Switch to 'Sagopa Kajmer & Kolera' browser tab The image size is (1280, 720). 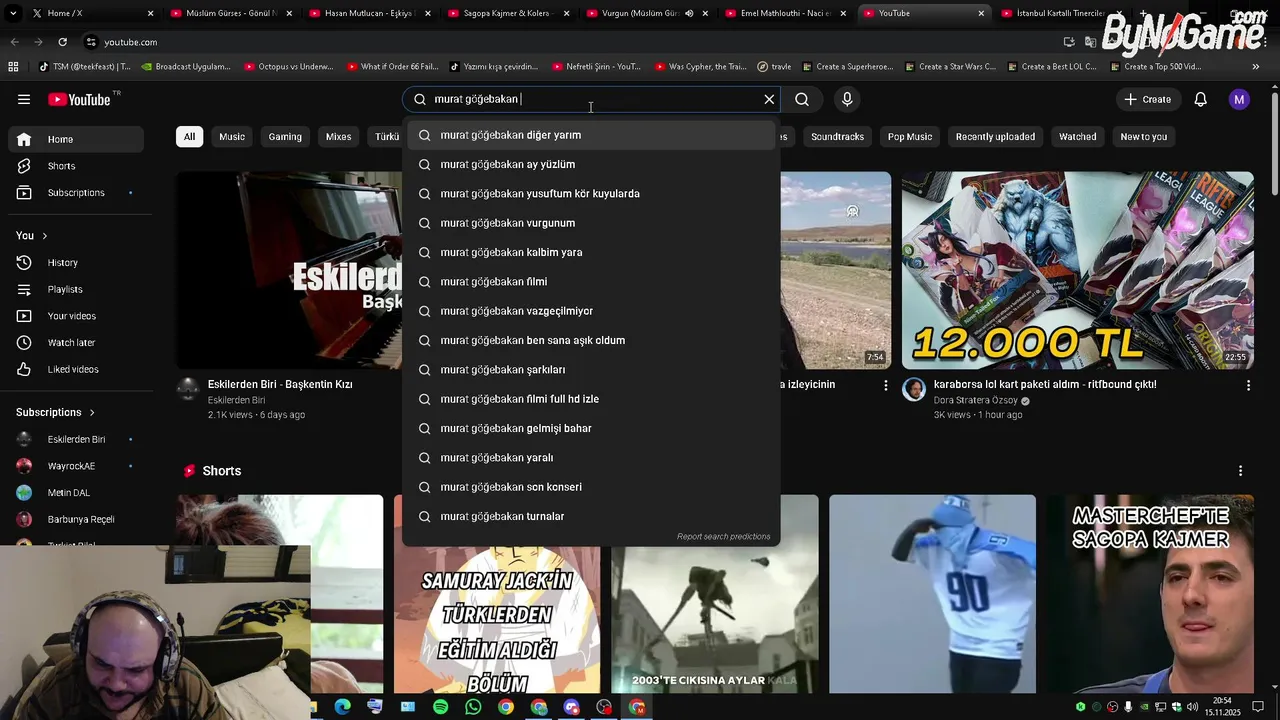pos(510,13)
